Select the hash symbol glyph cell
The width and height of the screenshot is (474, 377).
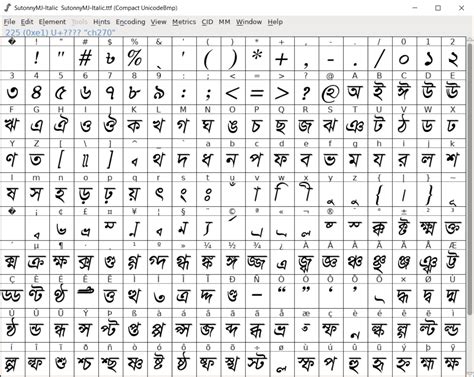(85, 58)
